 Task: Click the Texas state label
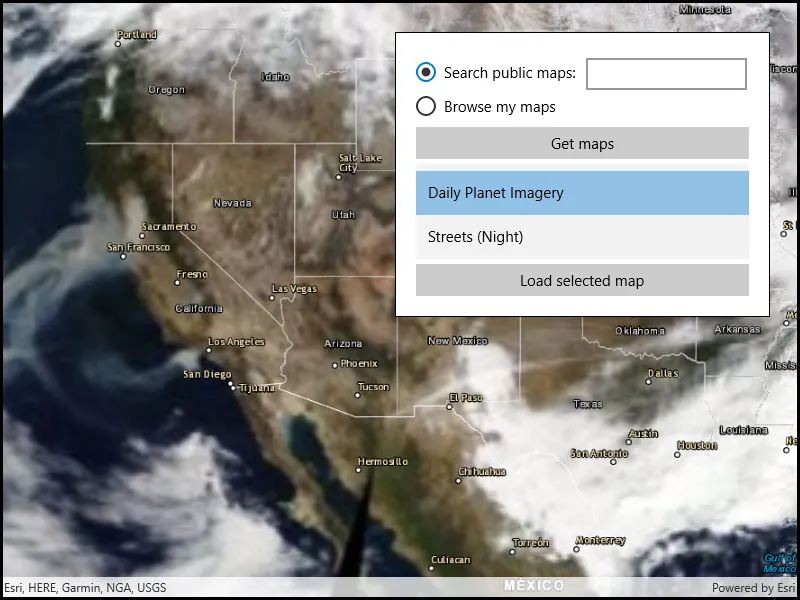point(588,404)
